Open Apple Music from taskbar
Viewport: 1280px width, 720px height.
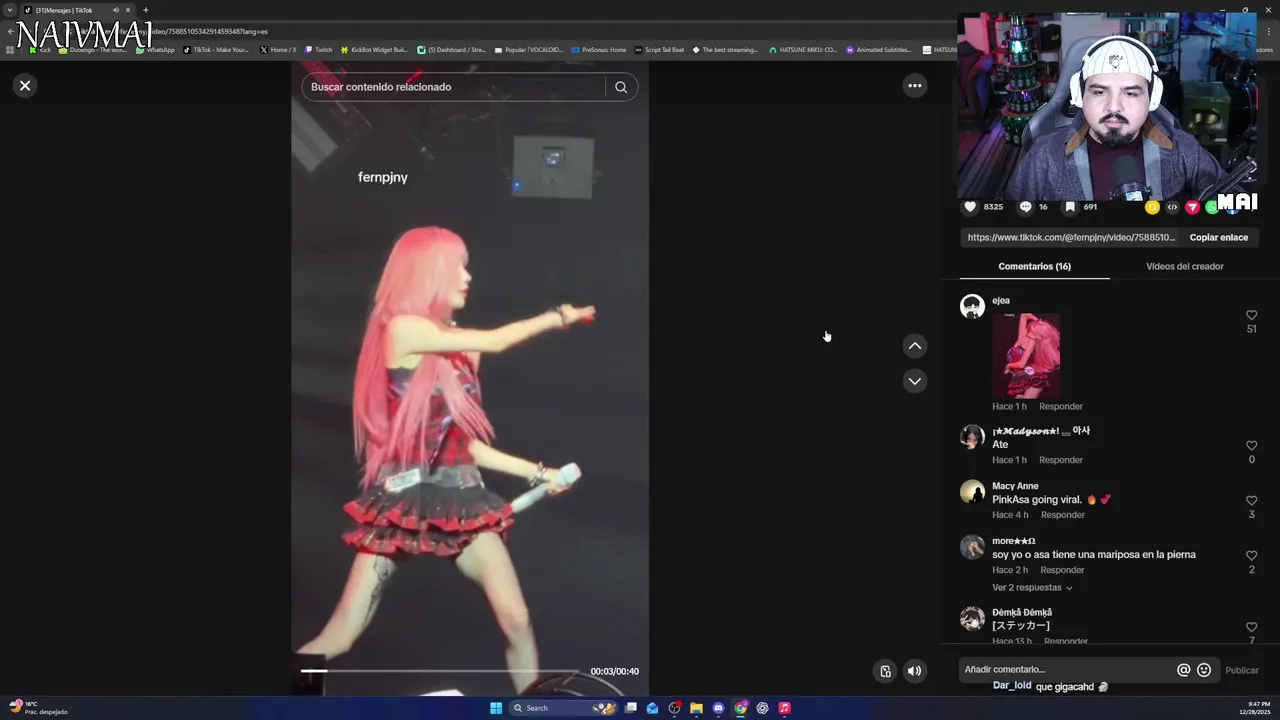tap(784, 708)
